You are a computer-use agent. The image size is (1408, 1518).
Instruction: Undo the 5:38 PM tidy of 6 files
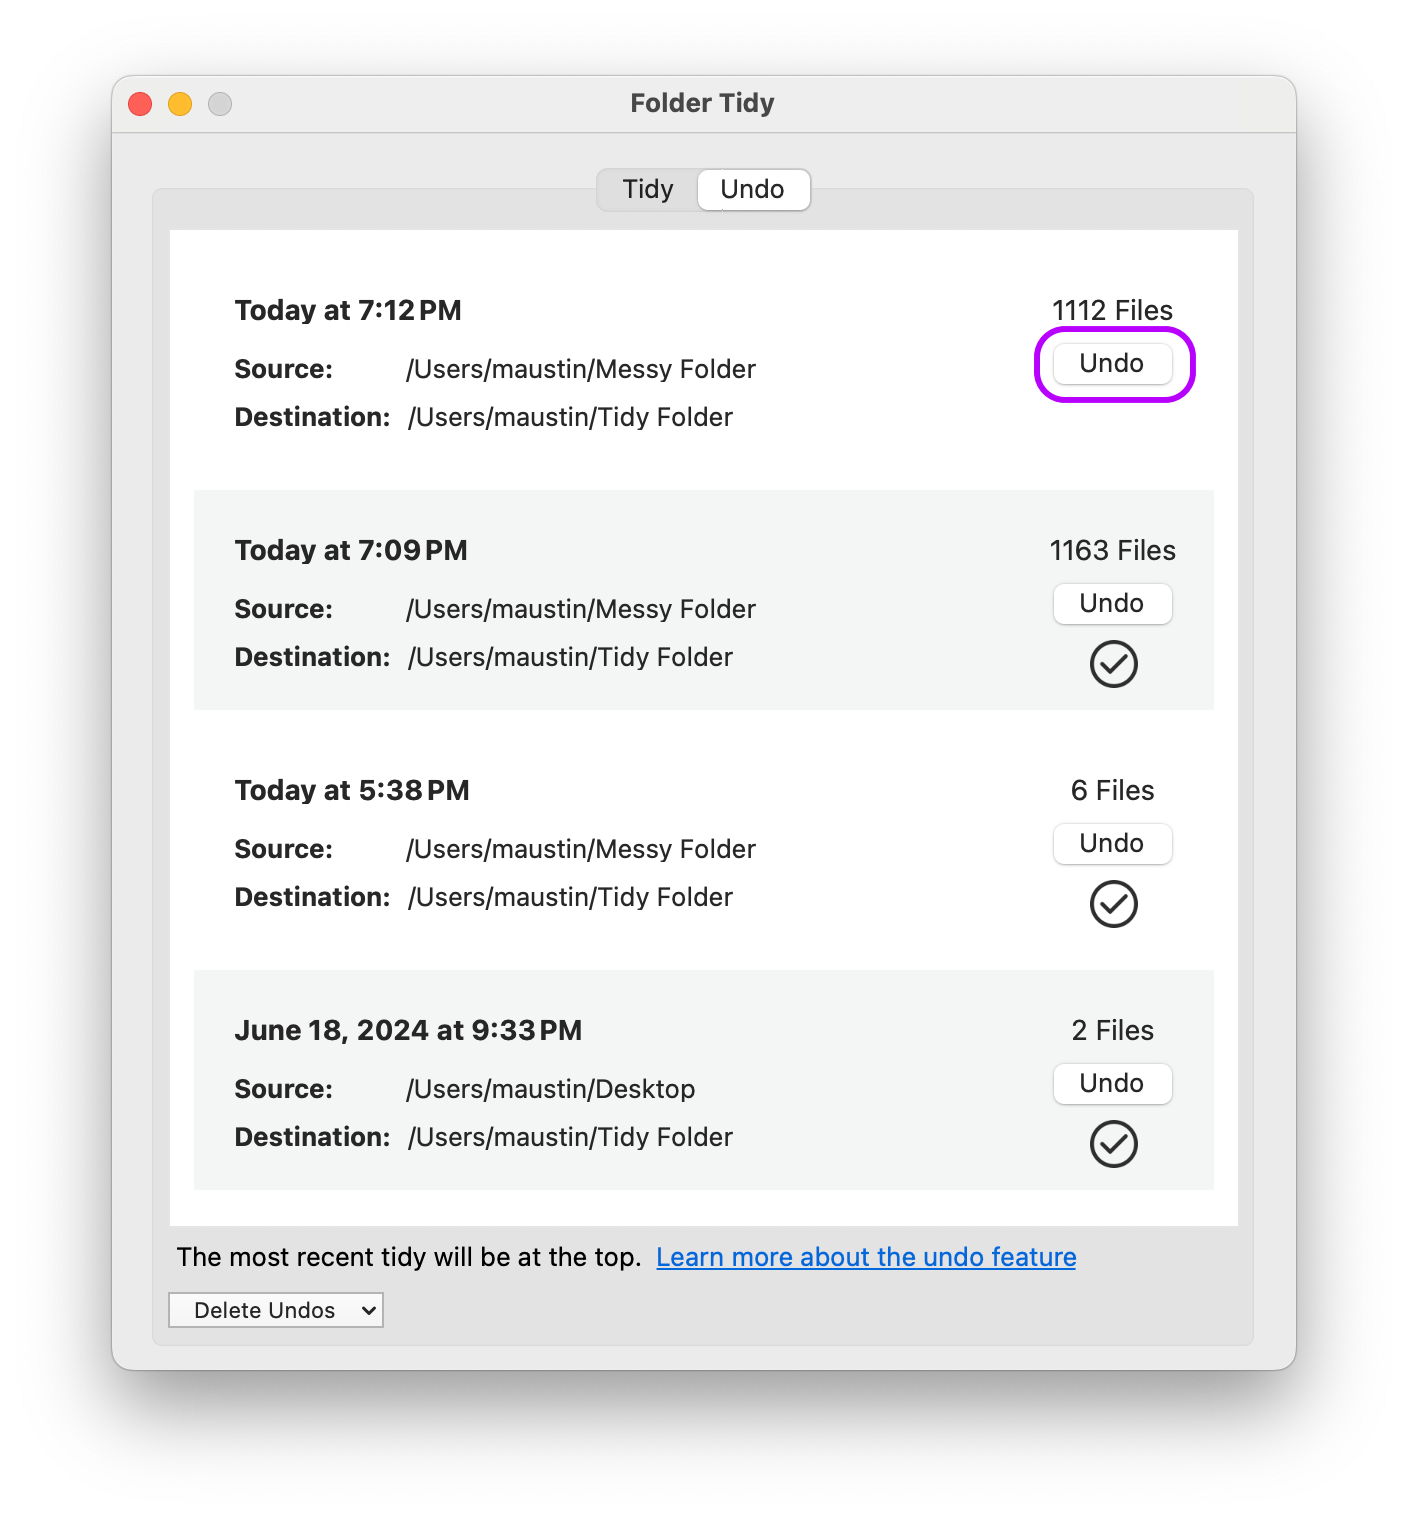1112,843
